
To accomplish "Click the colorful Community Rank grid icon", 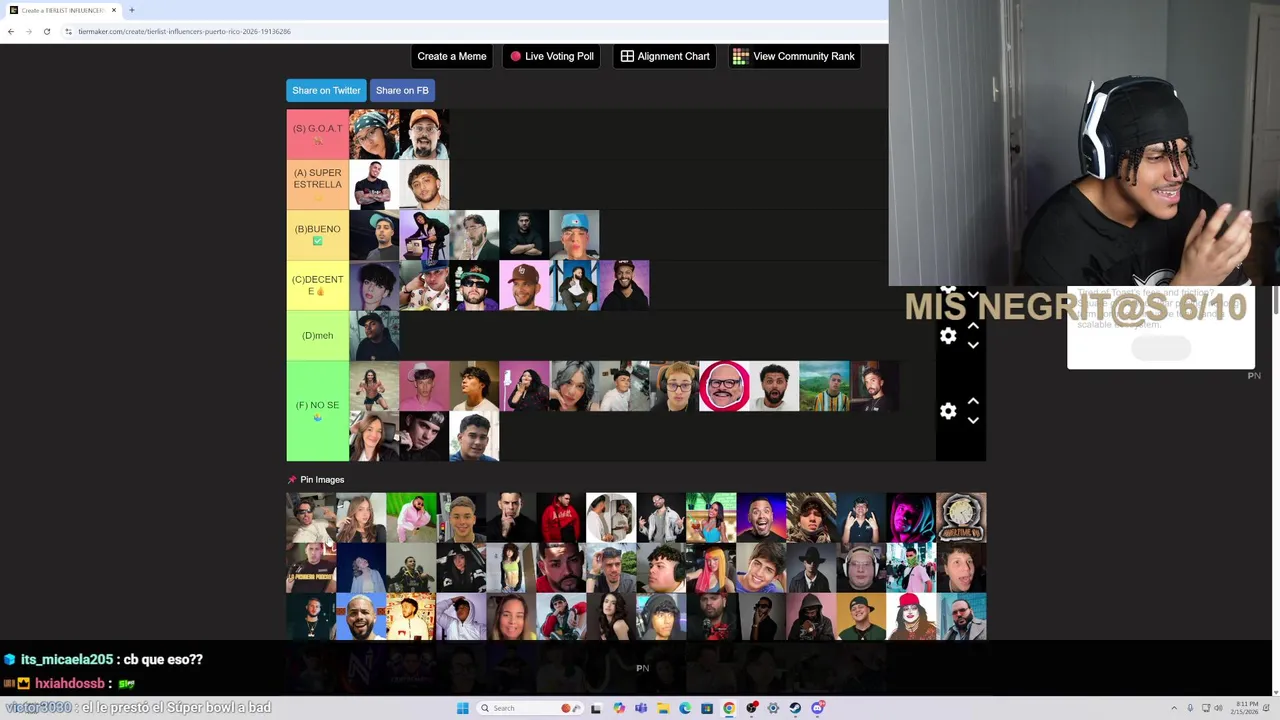I will click(740, 56).
